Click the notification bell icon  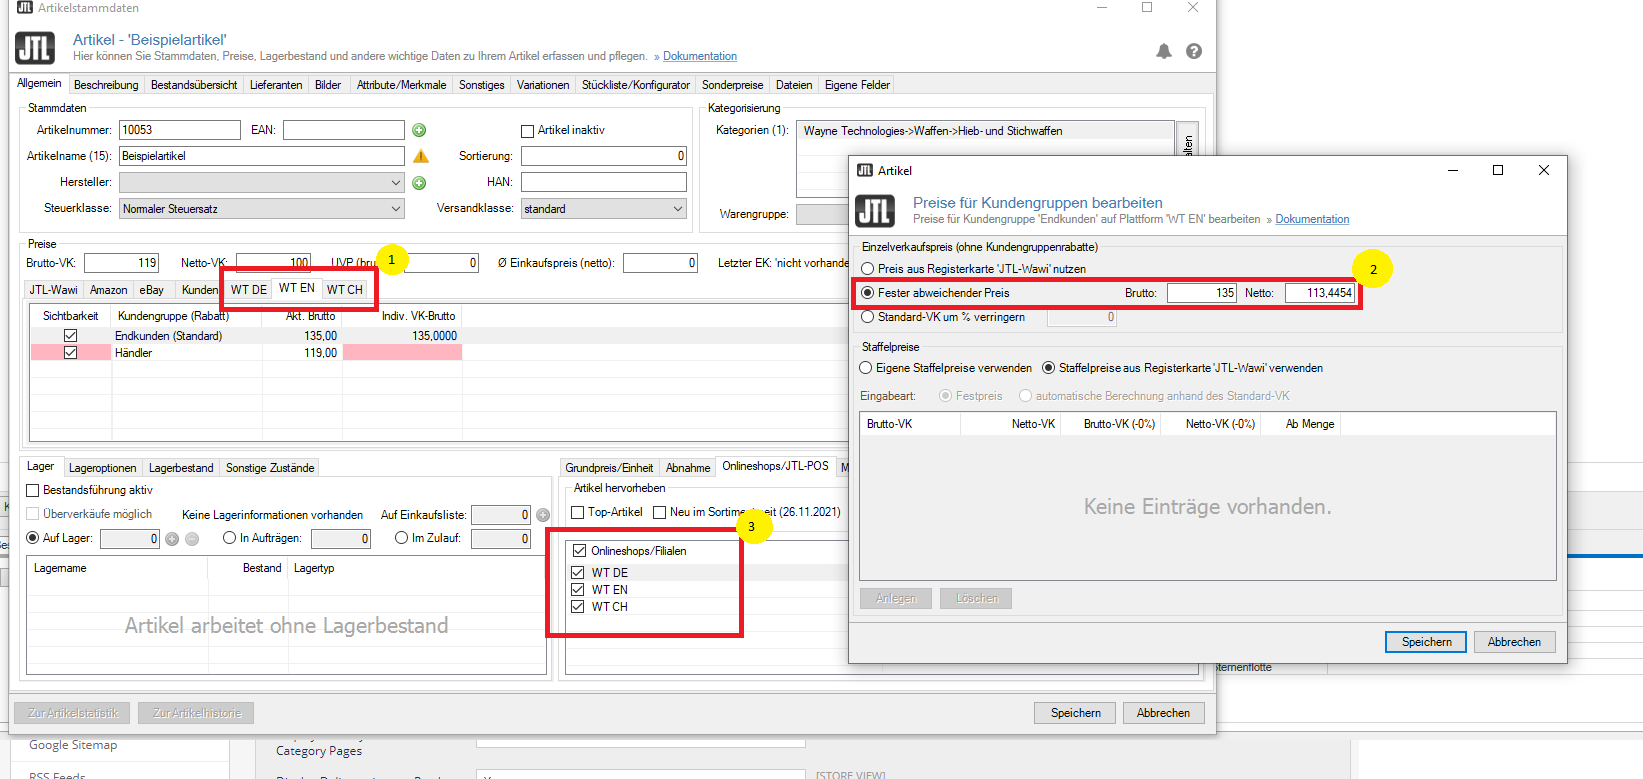click(x=1164, y=51)
